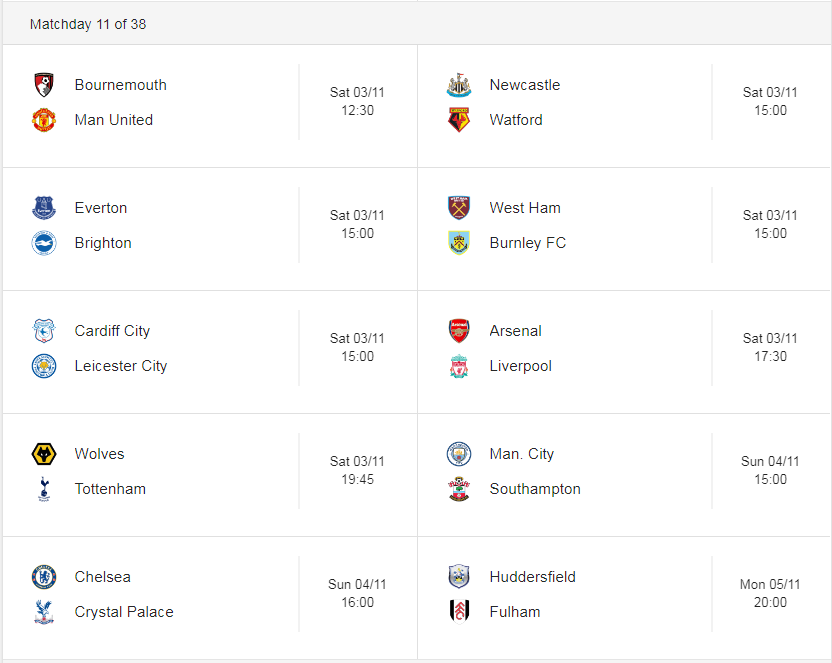Click the Watford club crest
Screen dimensions: 832x663
tap(459, 120)
